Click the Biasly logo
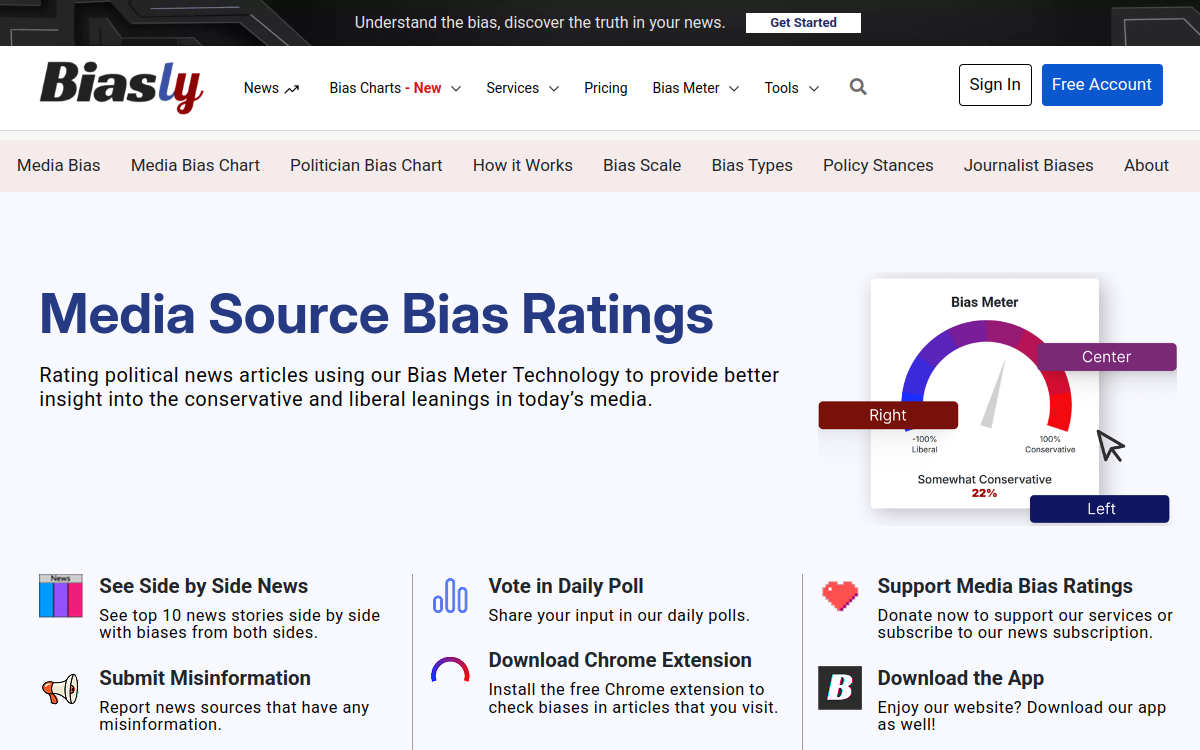 point(122,86)
